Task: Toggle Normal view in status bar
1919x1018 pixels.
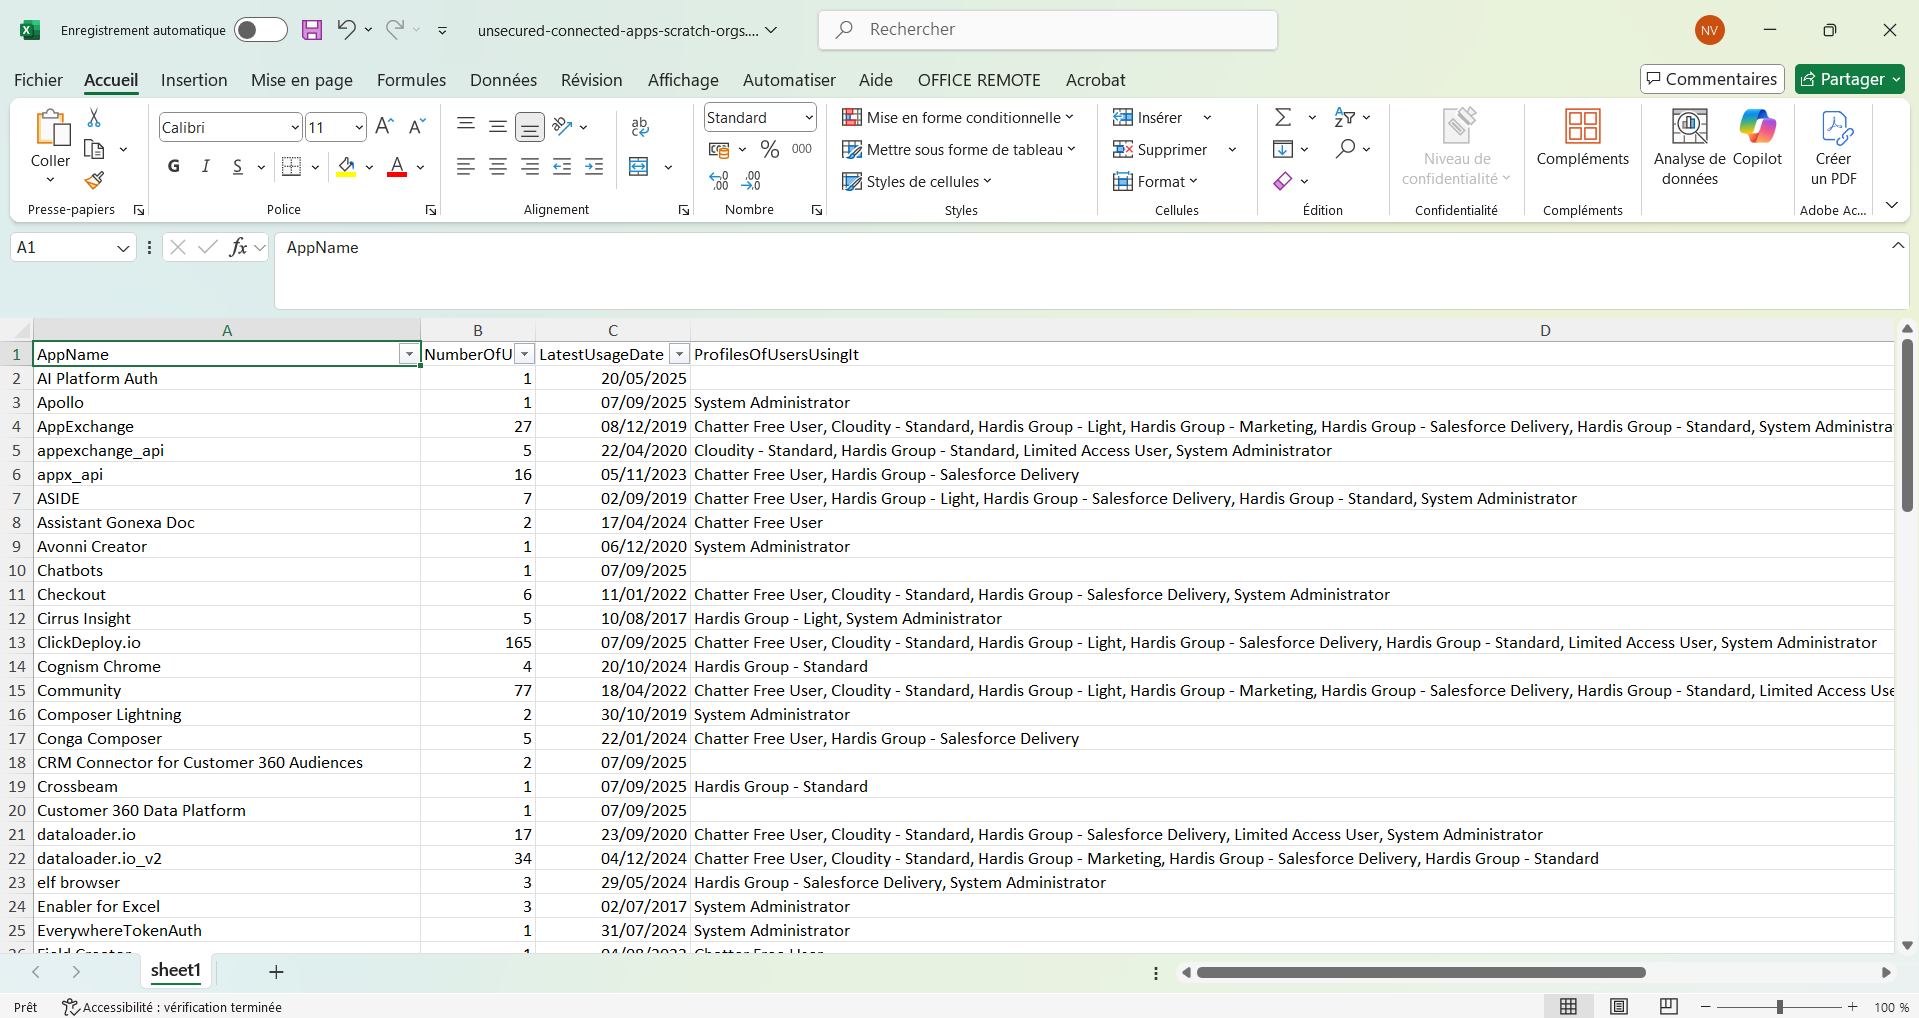Action: click(x=1569, y=1006)
